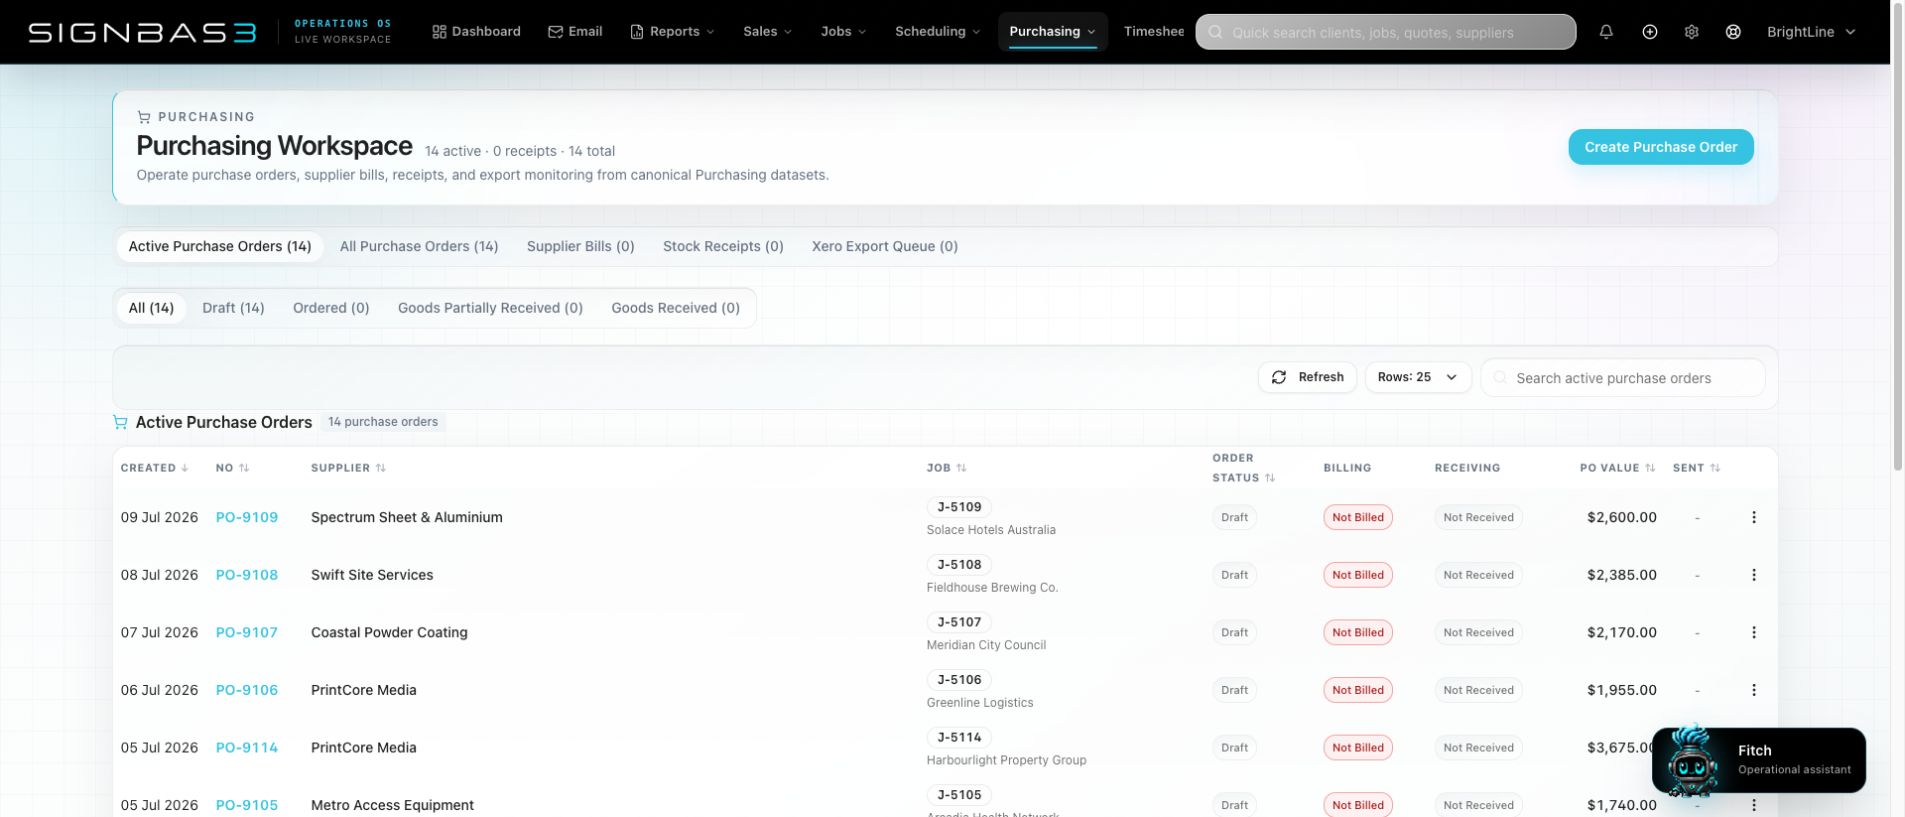Open Dashboard from the navigation bar
Image resolution: width=1905 pixels, height=817 pixels.
(x=476, y=32)
